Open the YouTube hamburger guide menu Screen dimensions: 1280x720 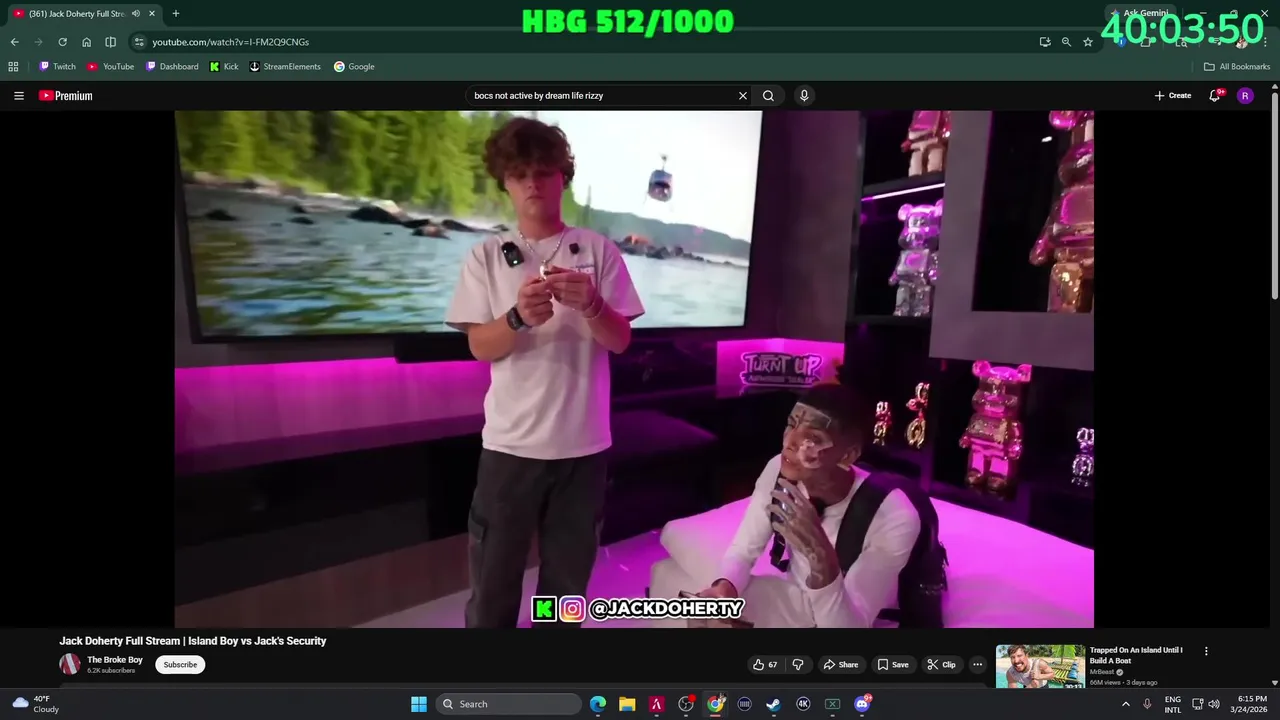(x=19, y=96)
